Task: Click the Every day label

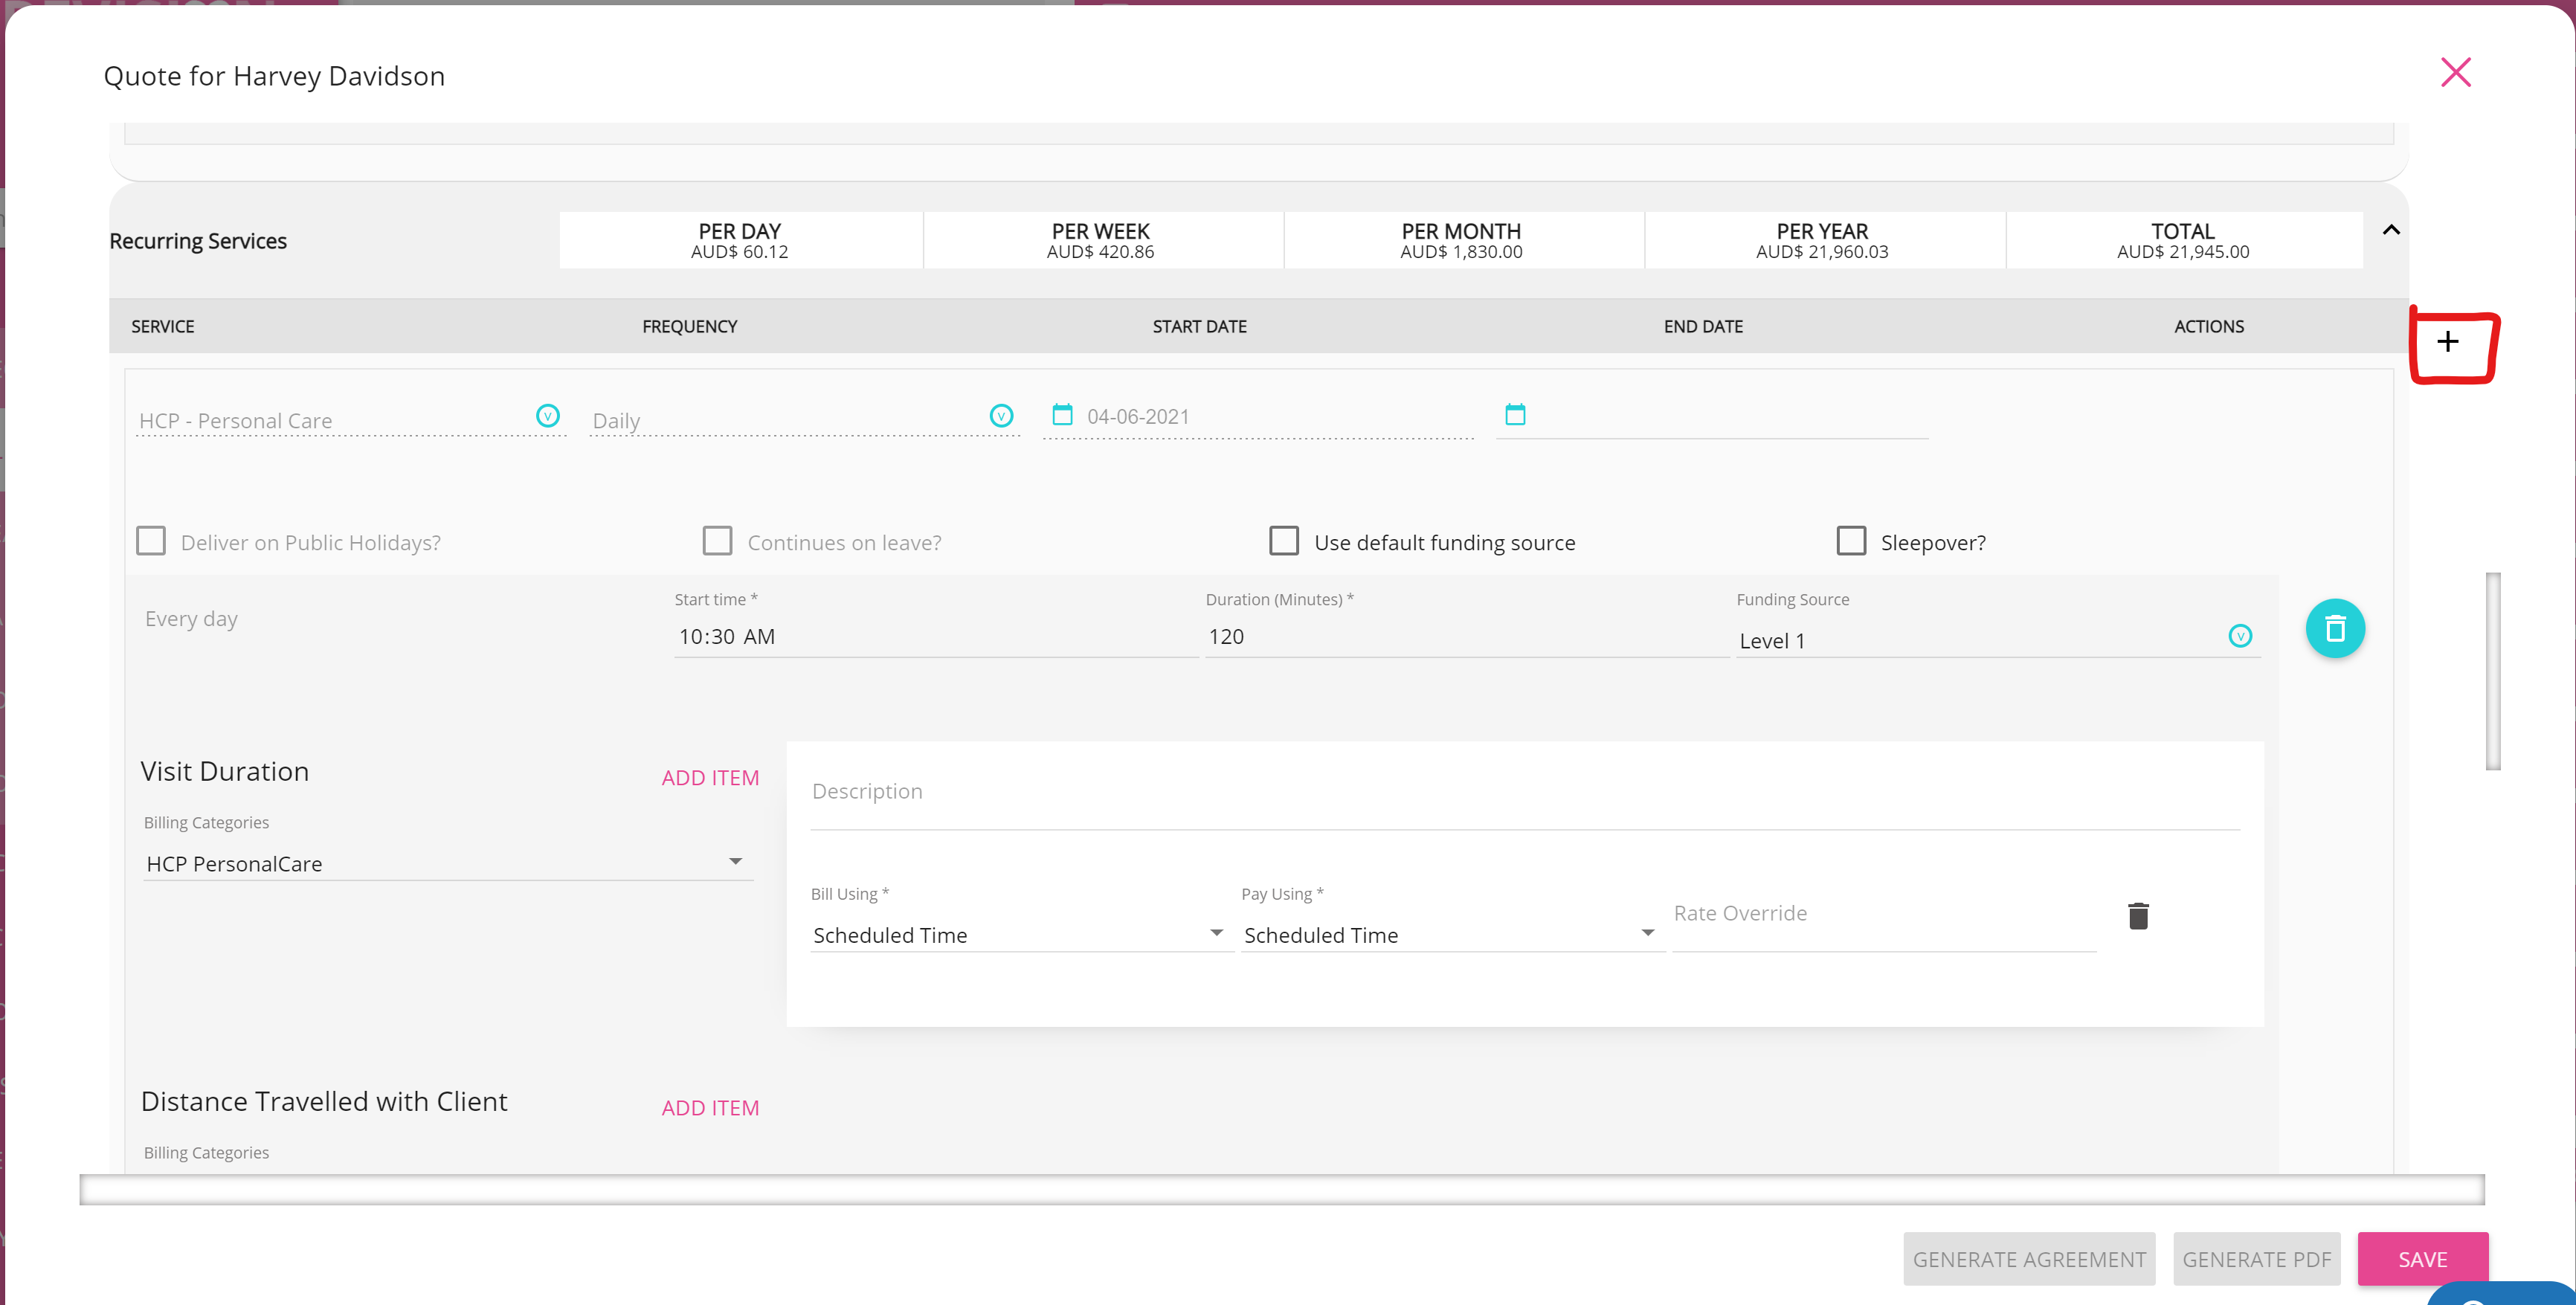Action: click(x=192, y=619)
